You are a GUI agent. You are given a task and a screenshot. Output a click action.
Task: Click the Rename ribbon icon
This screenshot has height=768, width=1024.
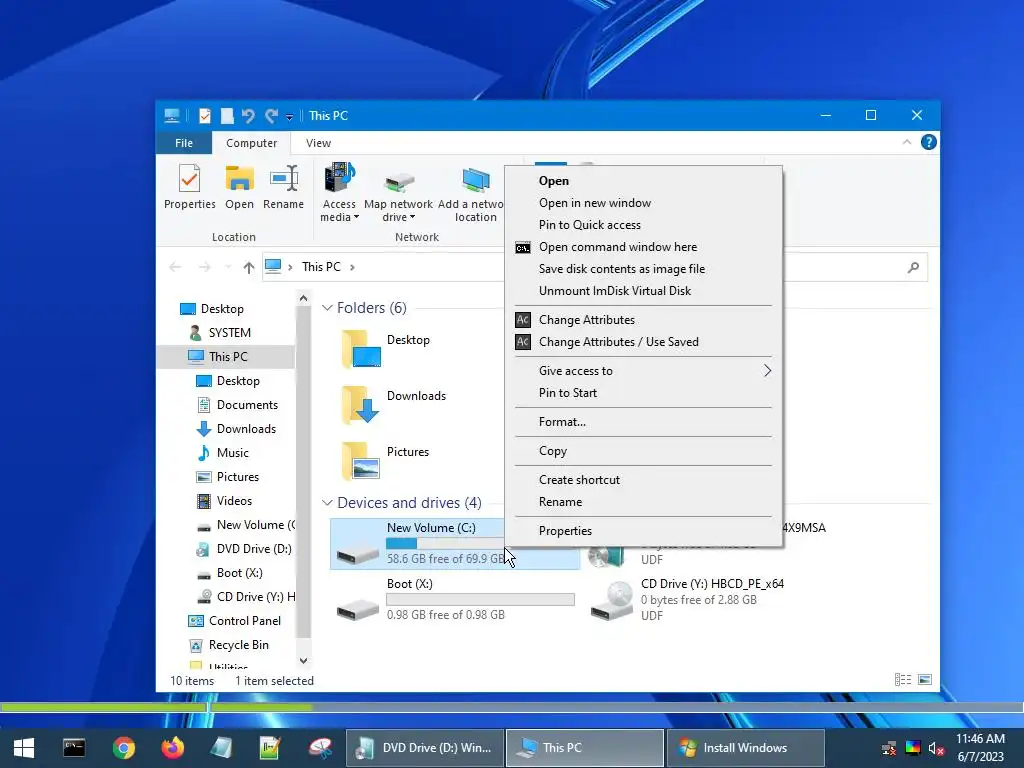[x=283, y=187]
